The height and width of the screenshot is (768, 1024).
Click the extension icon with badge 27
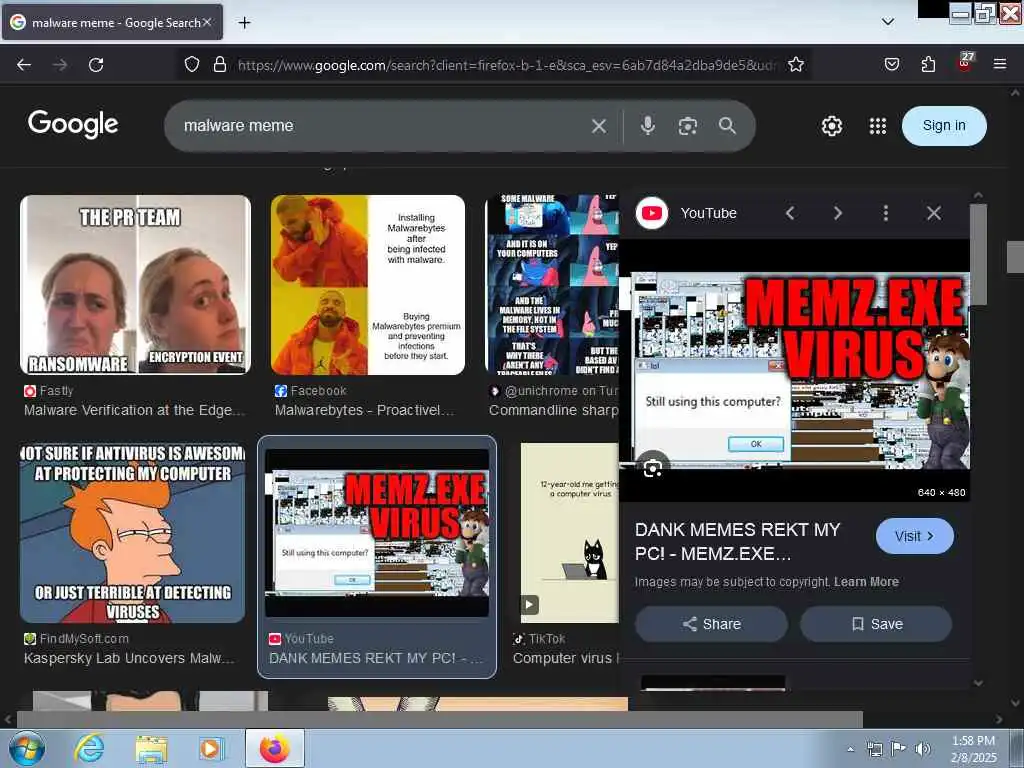coord(965,63)
